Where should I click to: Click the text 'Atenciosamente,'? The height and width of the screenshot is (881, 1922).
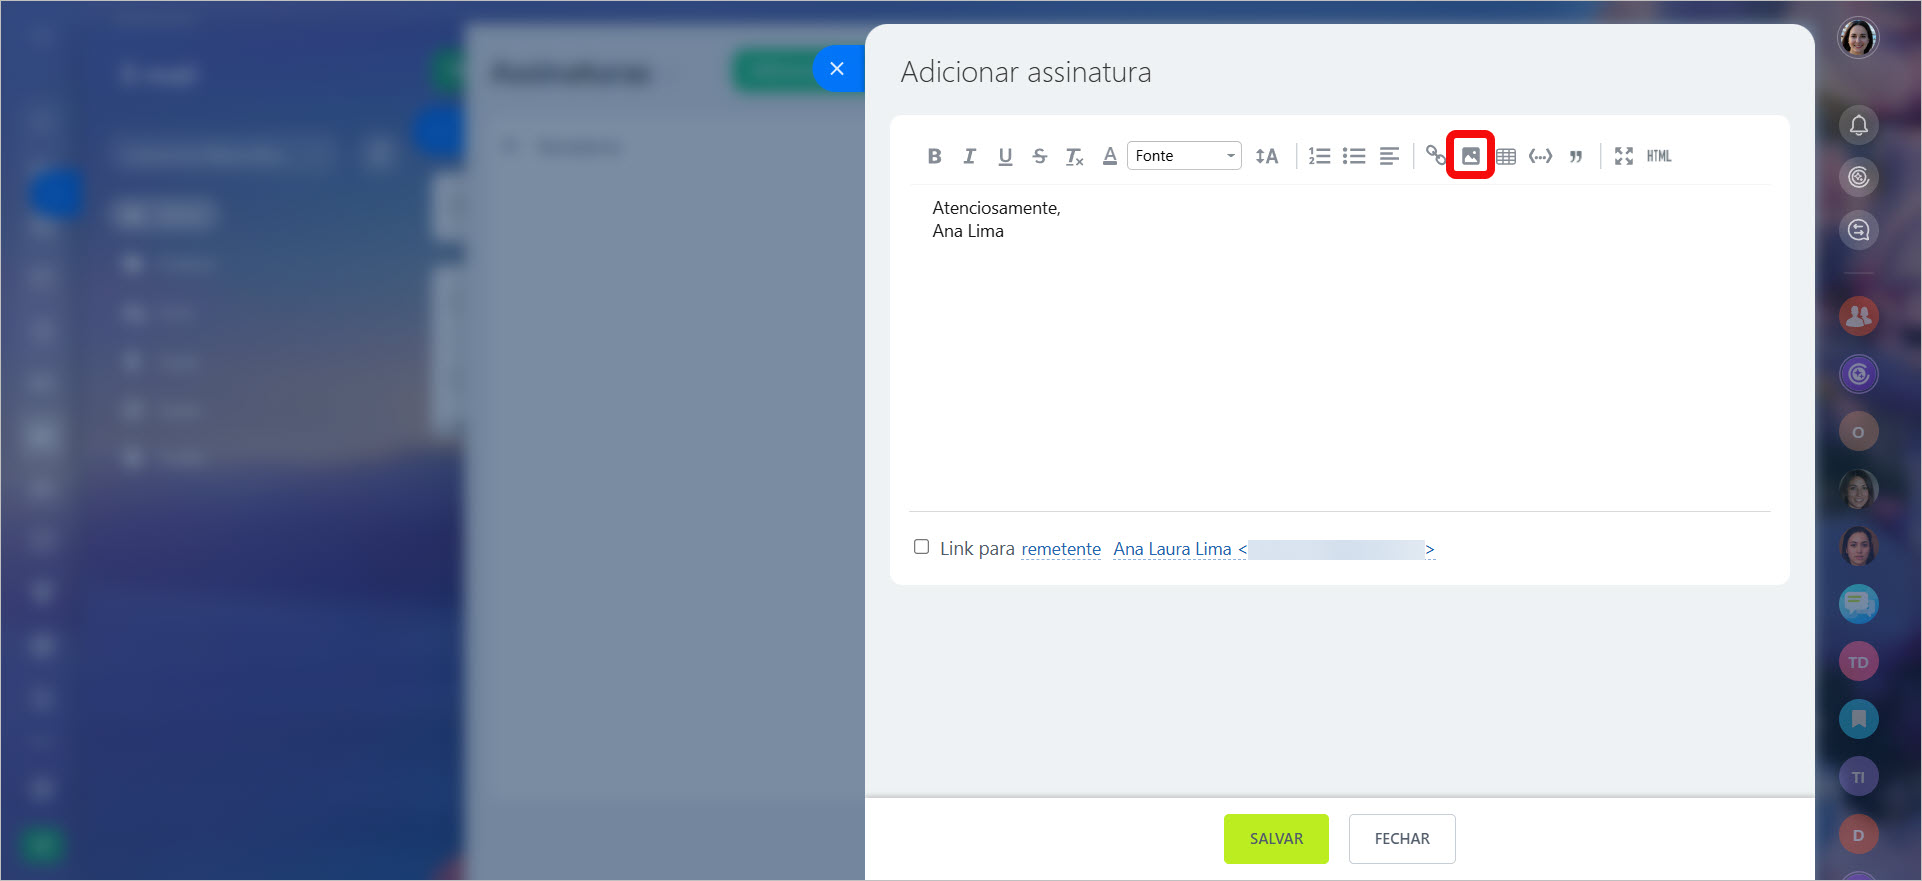coord(996,208)
